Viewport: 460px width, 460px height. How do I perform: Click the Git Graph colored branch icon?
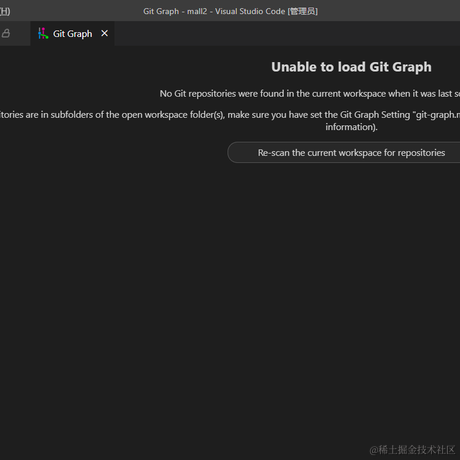[43, 33]
